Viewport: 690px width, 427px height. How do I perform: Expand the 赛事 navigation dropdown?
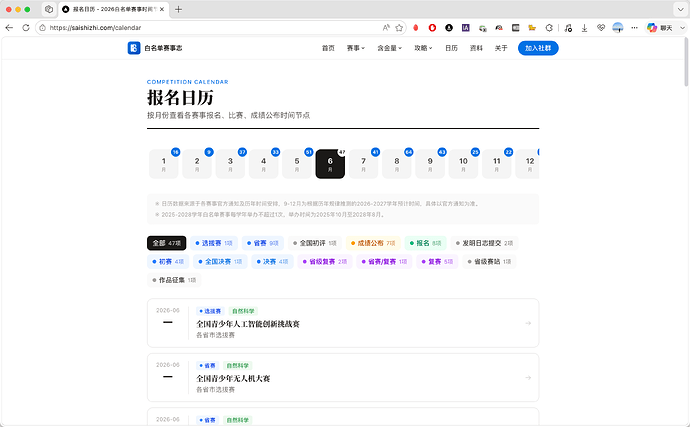pyautogui.click(x=356, y=48)
